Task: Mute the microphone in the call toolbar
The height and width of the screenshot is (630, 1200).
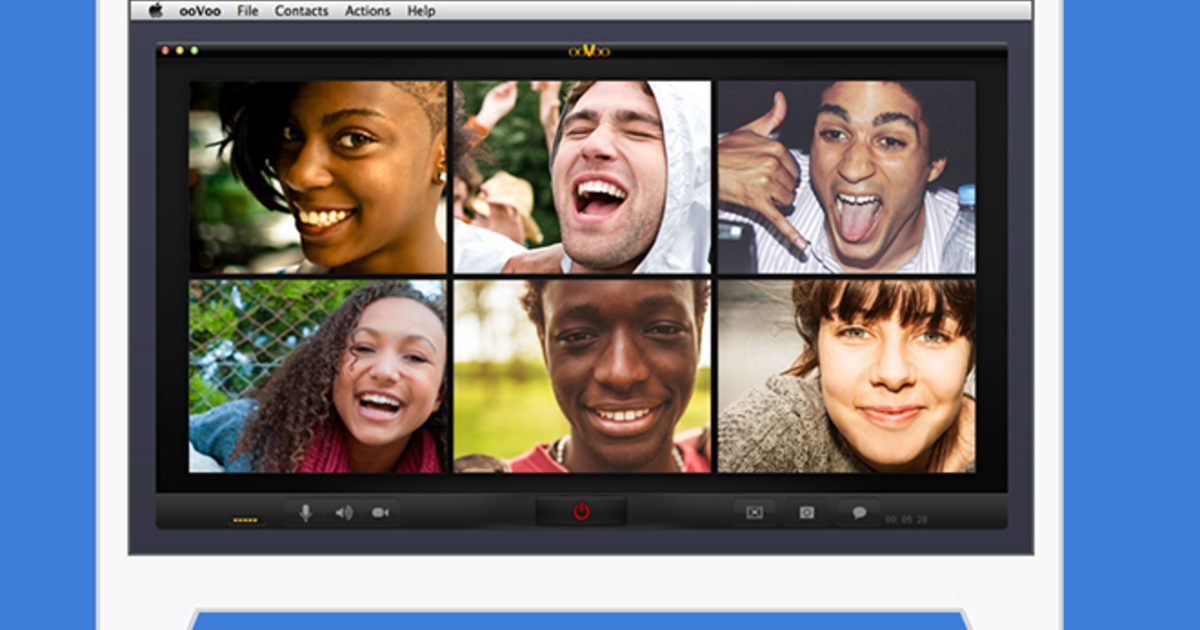Action: [x=306, y=513]
